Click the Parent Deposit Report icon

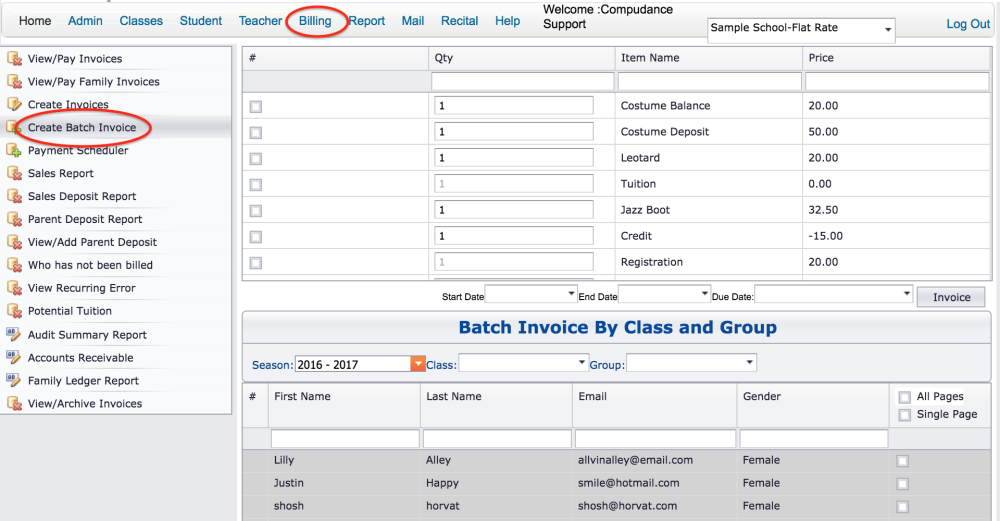point(14,219)
